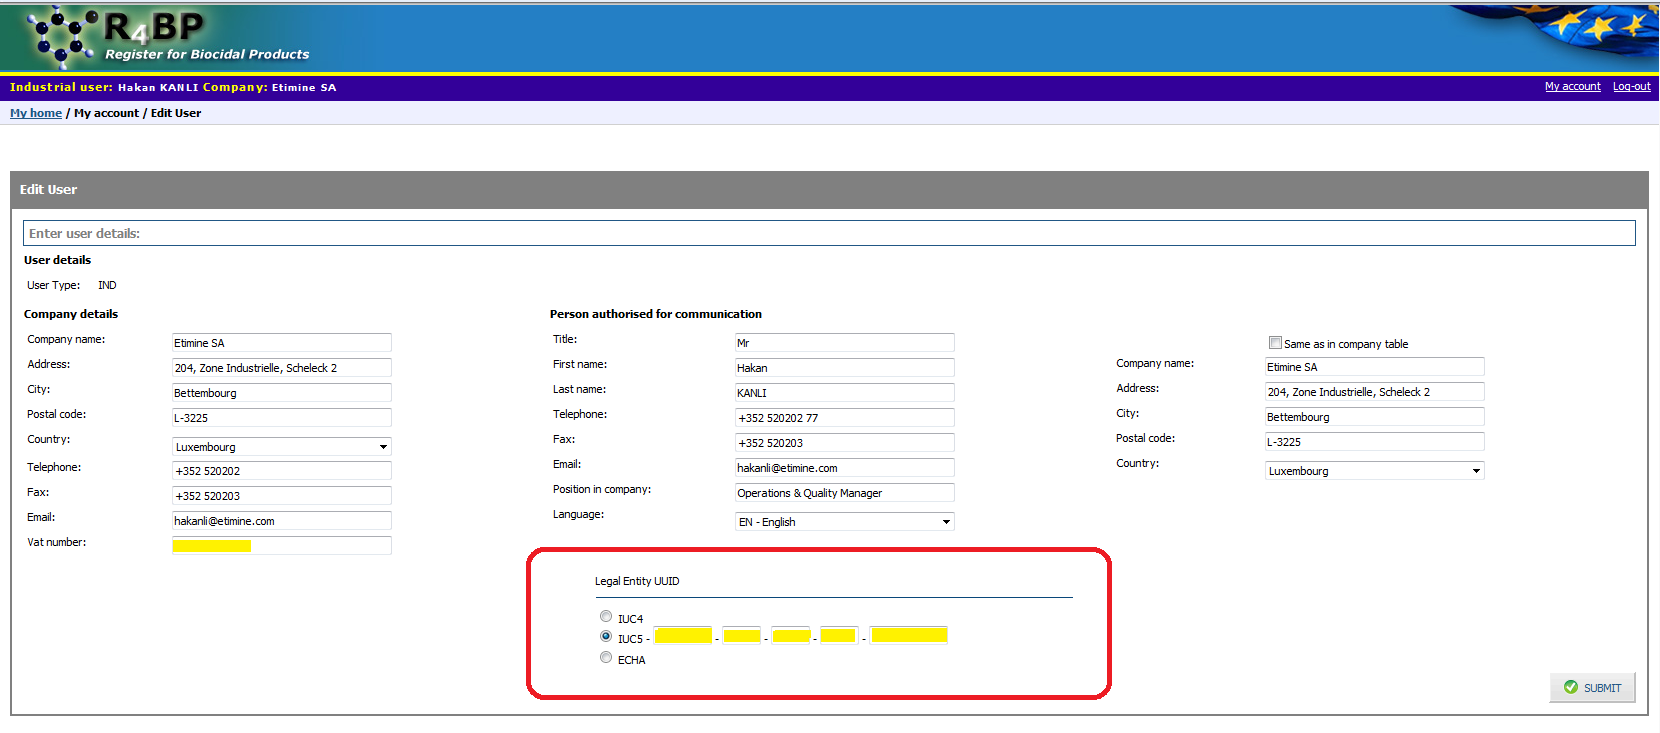This screenshot has height=733, width=1660.
Task: Click the Edit User panel header
Action: click(x=829, y=190)
